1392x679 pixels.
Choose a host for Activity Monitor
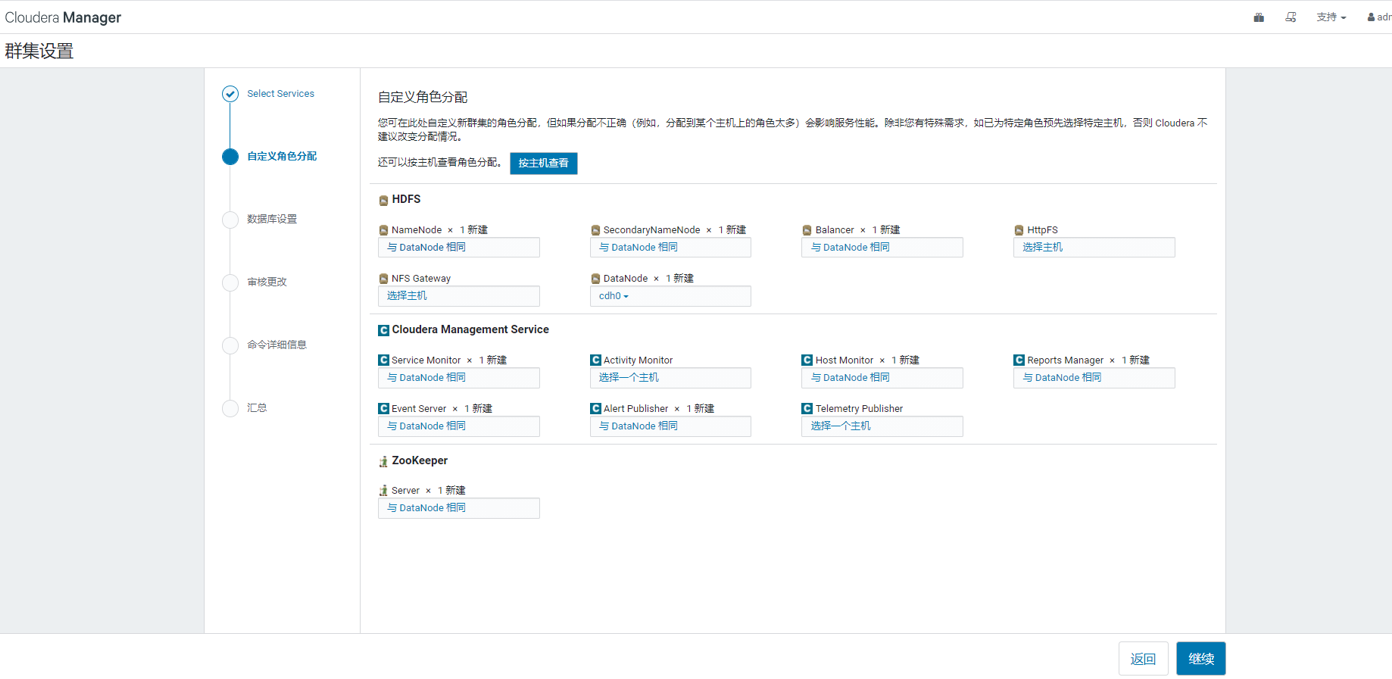pyautogui.click(x=670, y=378)
